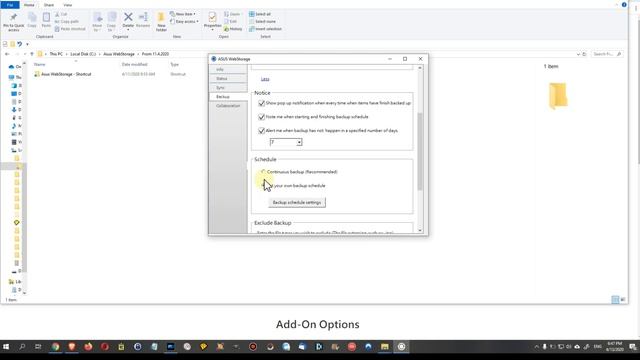Image resolution: width=640 pixels, height=360 pixels.
Task: Click the Rename ribbon icon
Action: coord(143,20)
